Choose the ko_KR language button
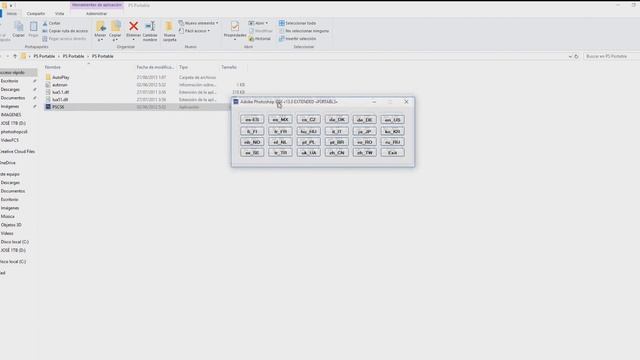 [393, 131]
